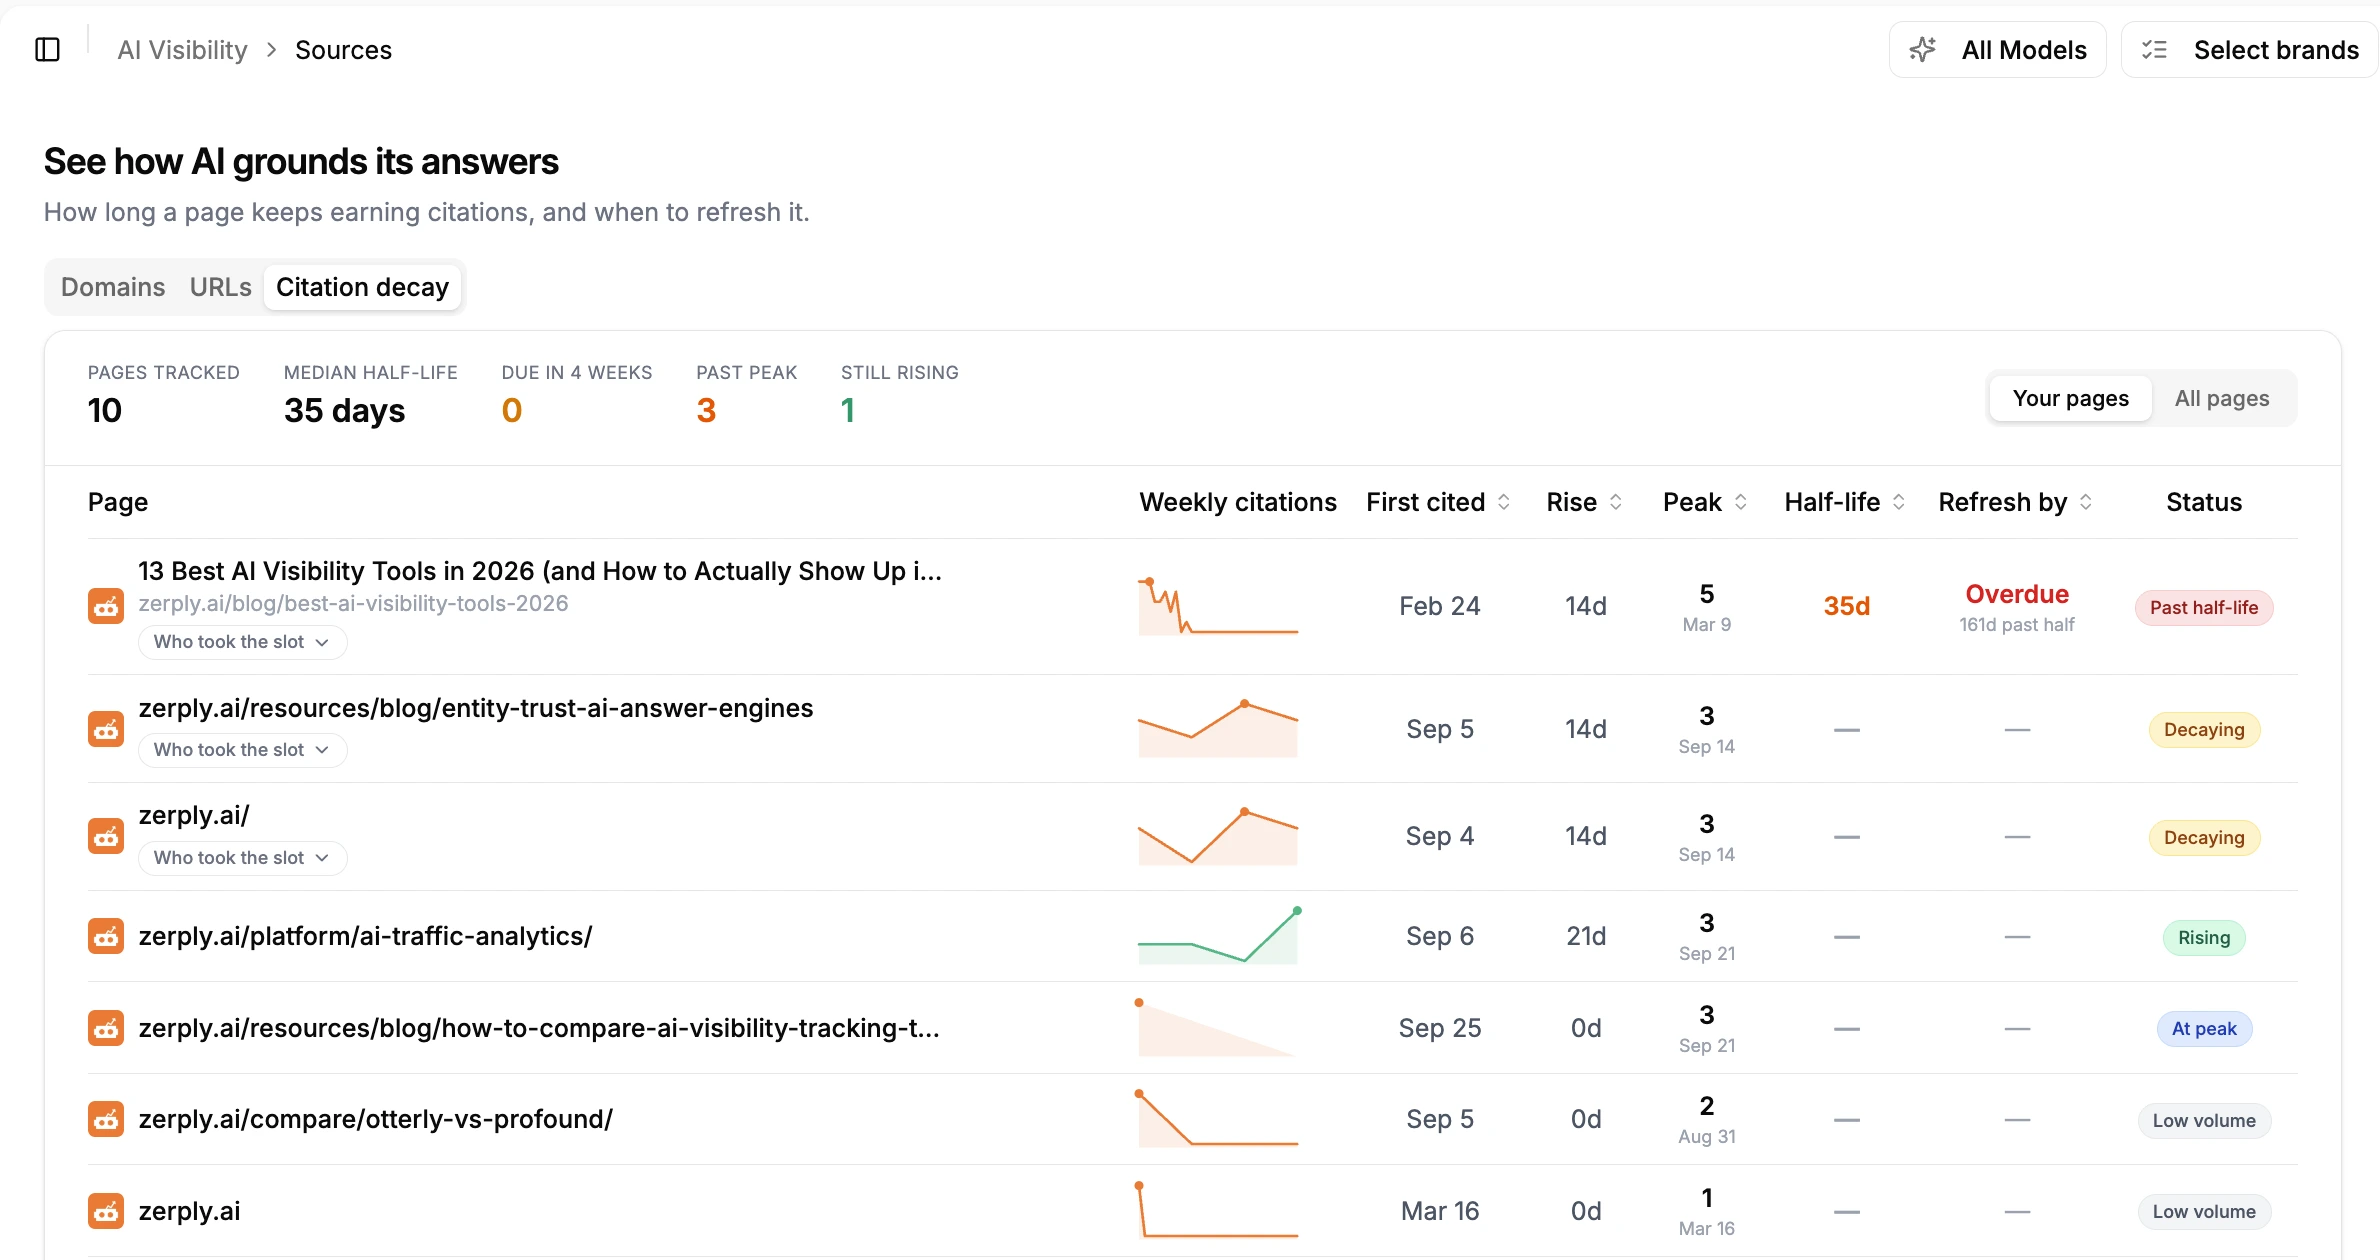Viewport: 2380px width, 1260px height.
Task: Open zerply.ai/platform/ai-traffic-analytics/ link
Action: tap(365, 936)
